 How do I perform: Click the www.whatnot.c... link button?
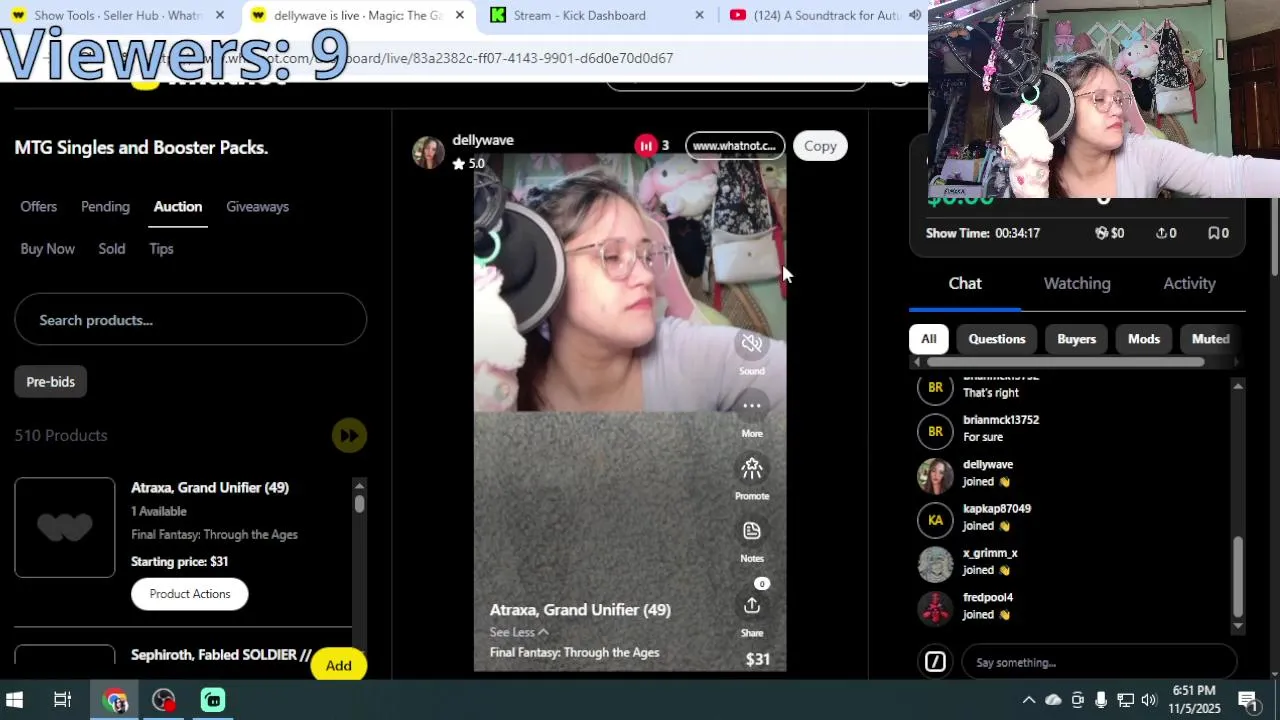[x=735, y=146]
